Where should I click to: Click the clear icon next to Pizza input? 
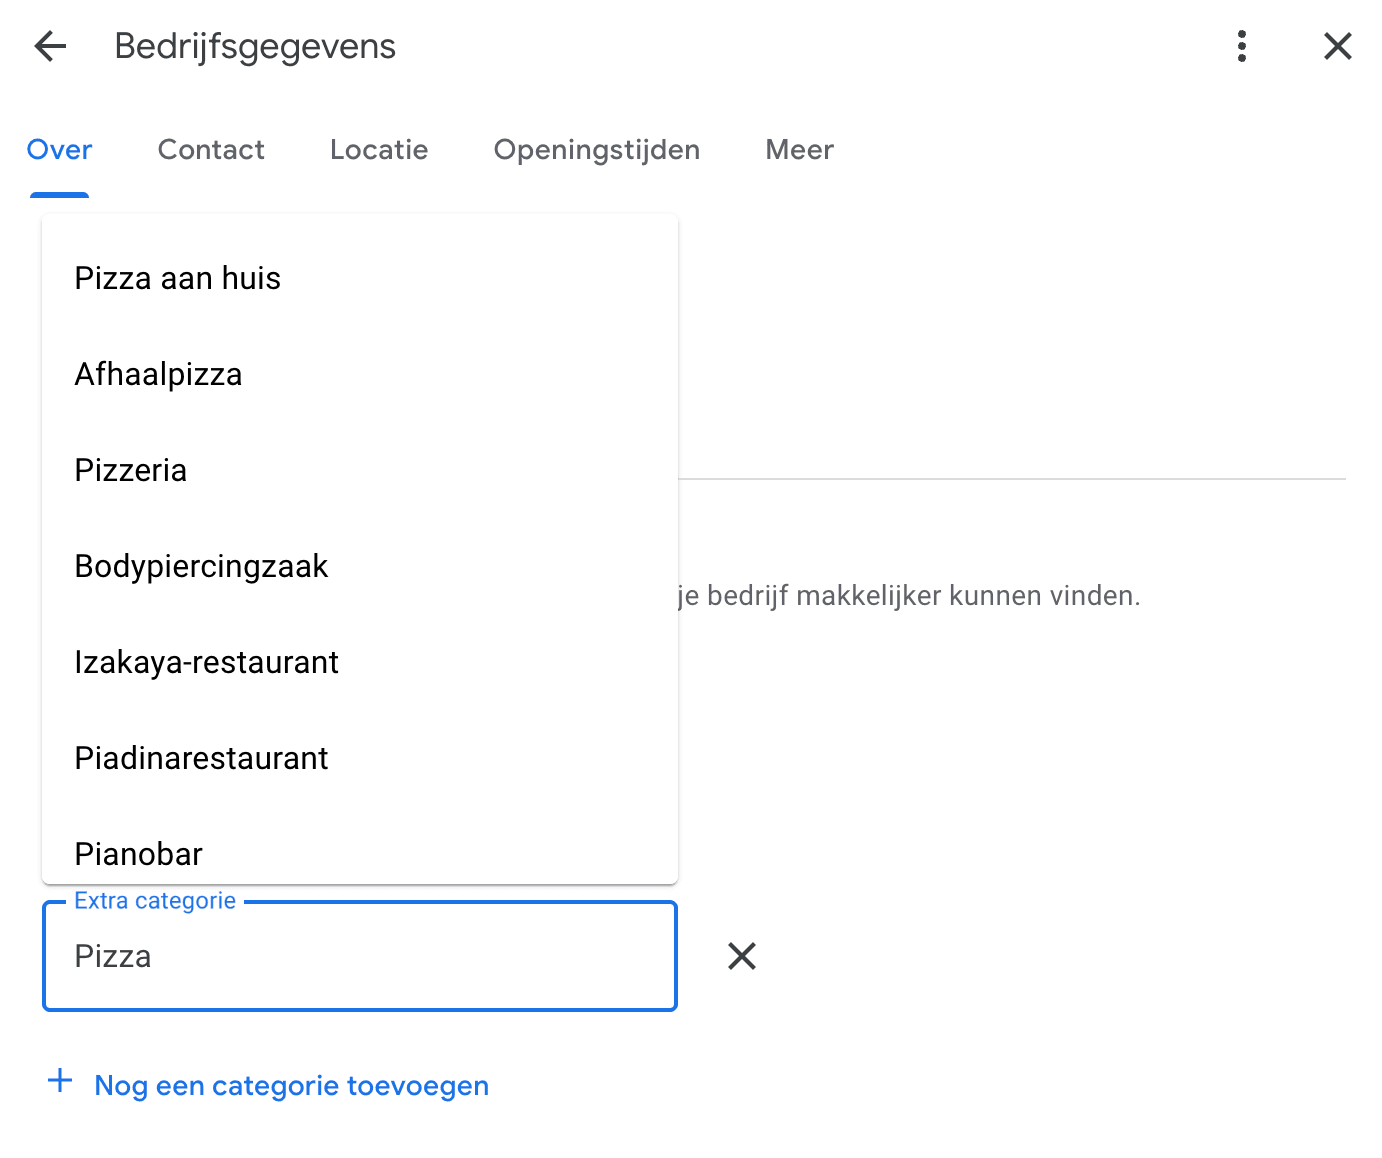point(741,957)
